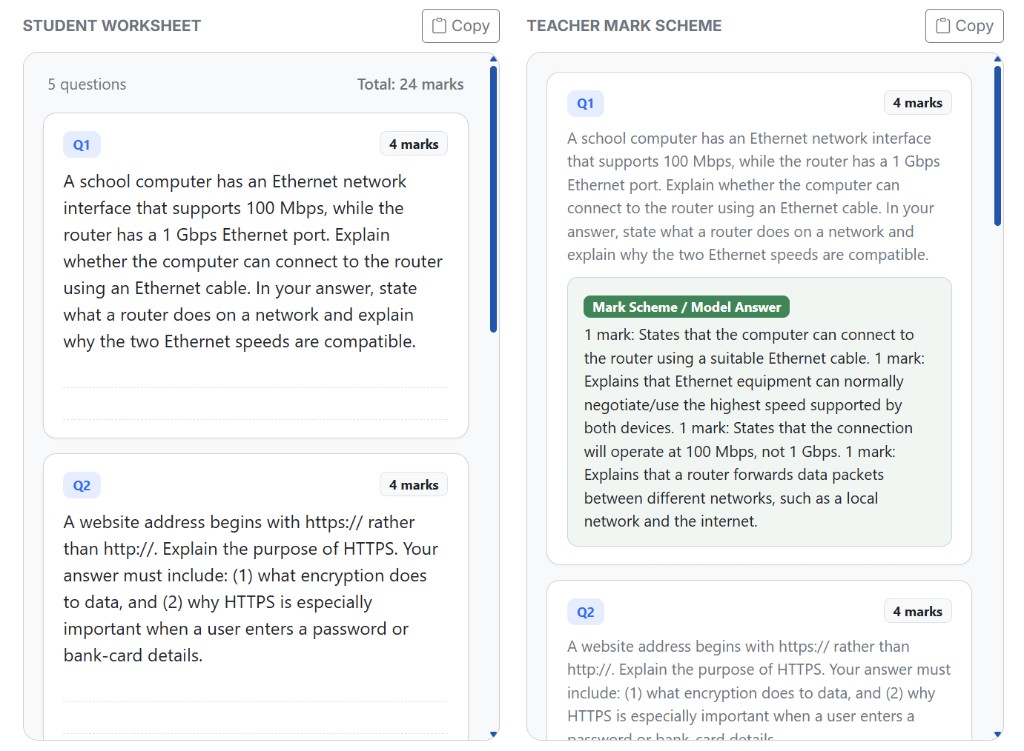Click the Q1 badge in Student Worksheet

point(82,145)
